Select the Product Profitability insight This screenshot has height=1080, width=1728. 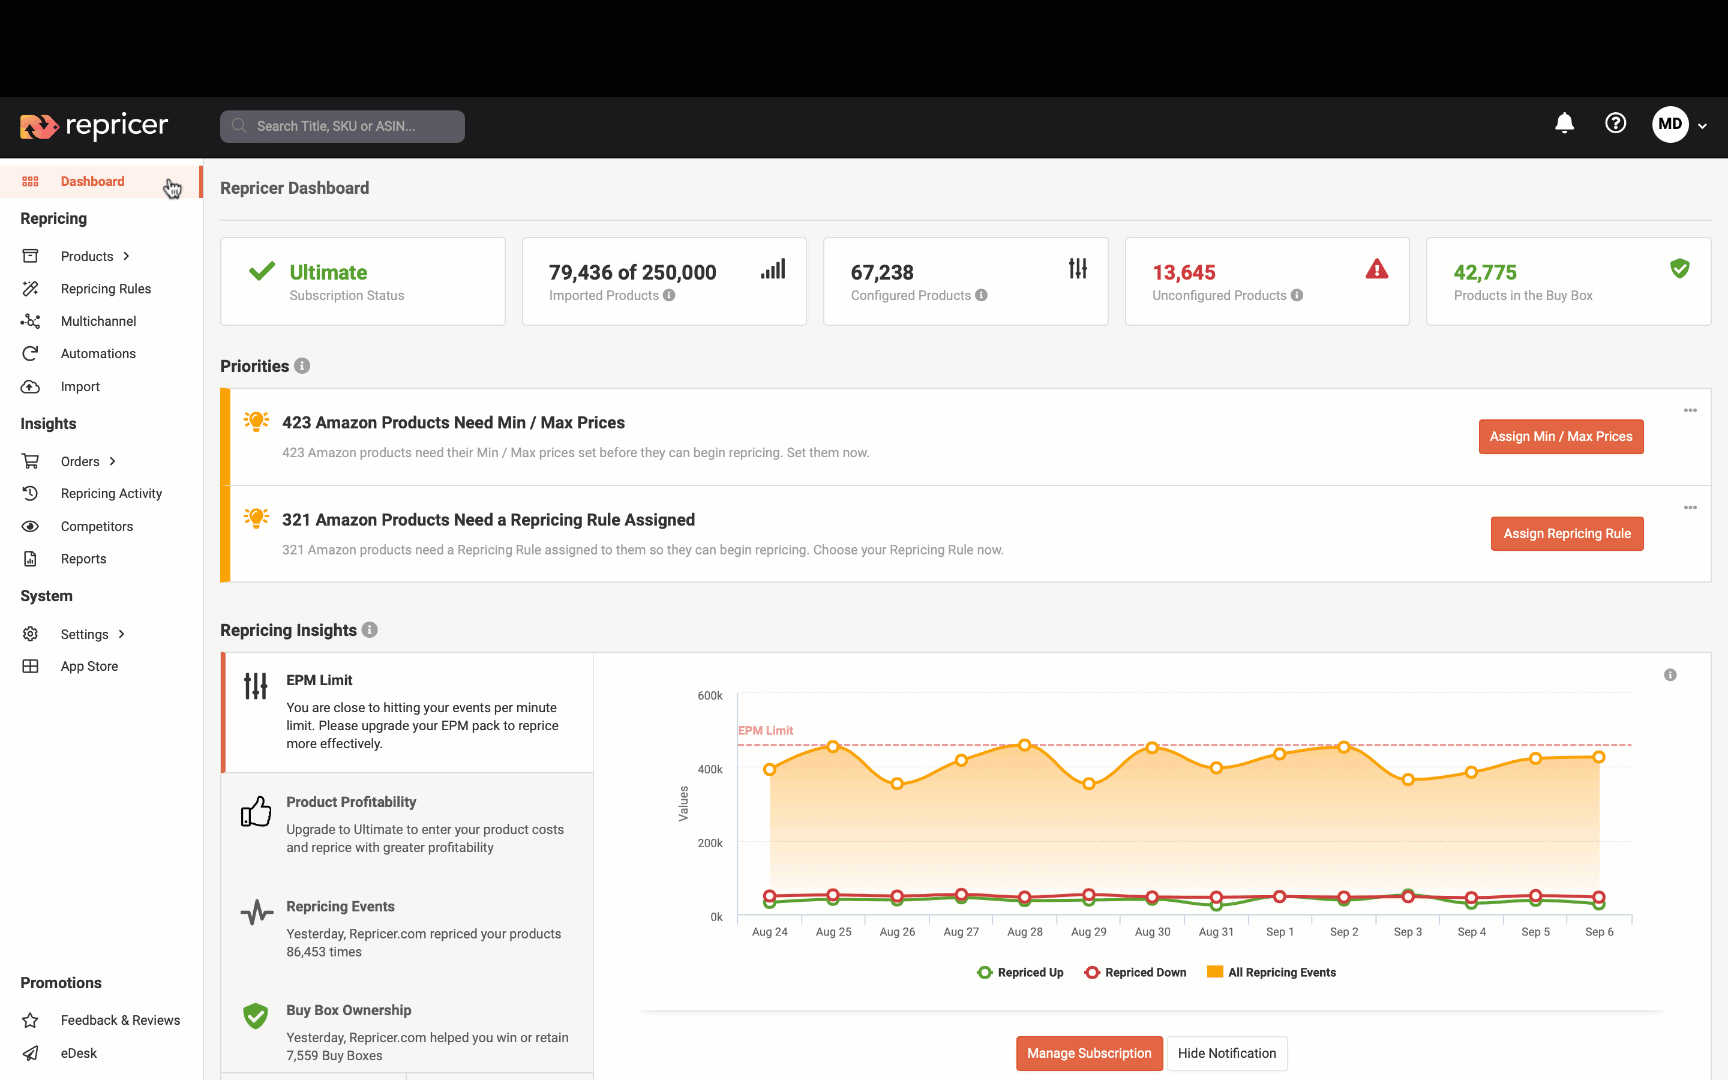(x=408, y=825)
